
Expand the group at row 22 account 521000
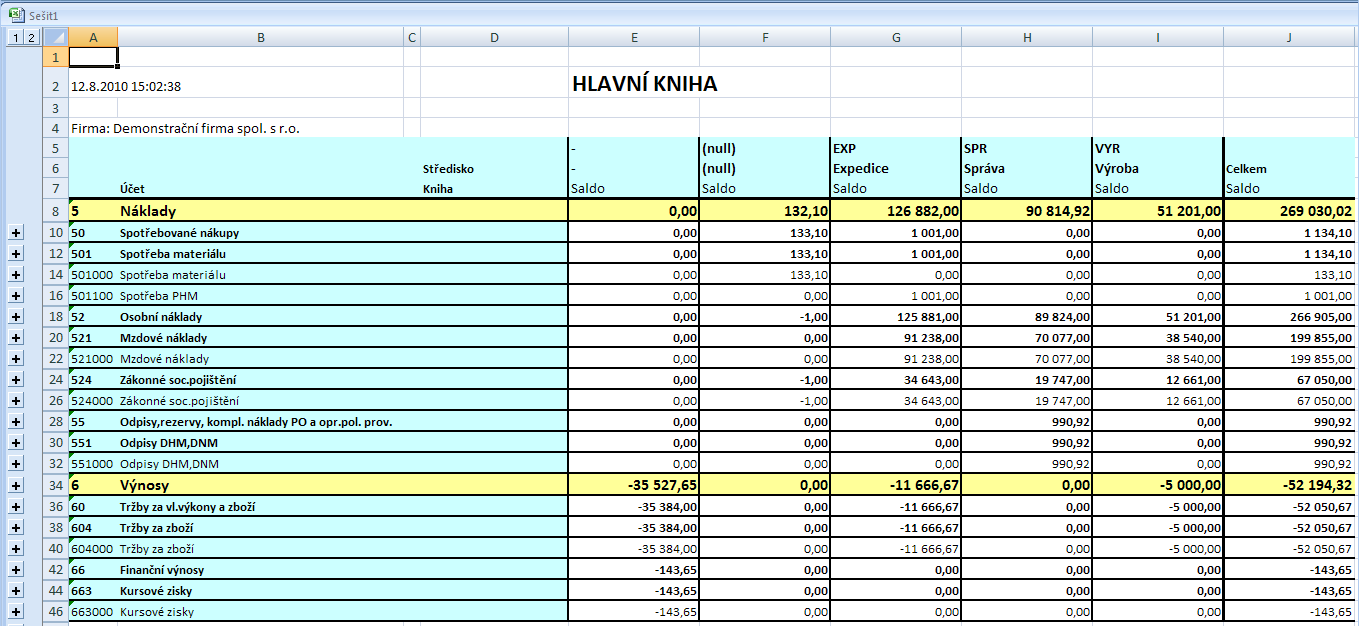click(x=15, y=359)
